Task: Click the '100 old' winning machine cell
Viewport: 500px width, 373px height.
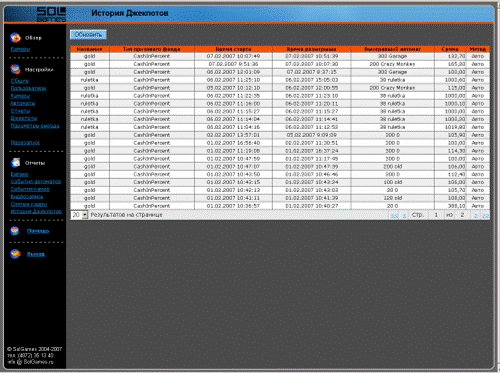Action: [x=392, y=182]
